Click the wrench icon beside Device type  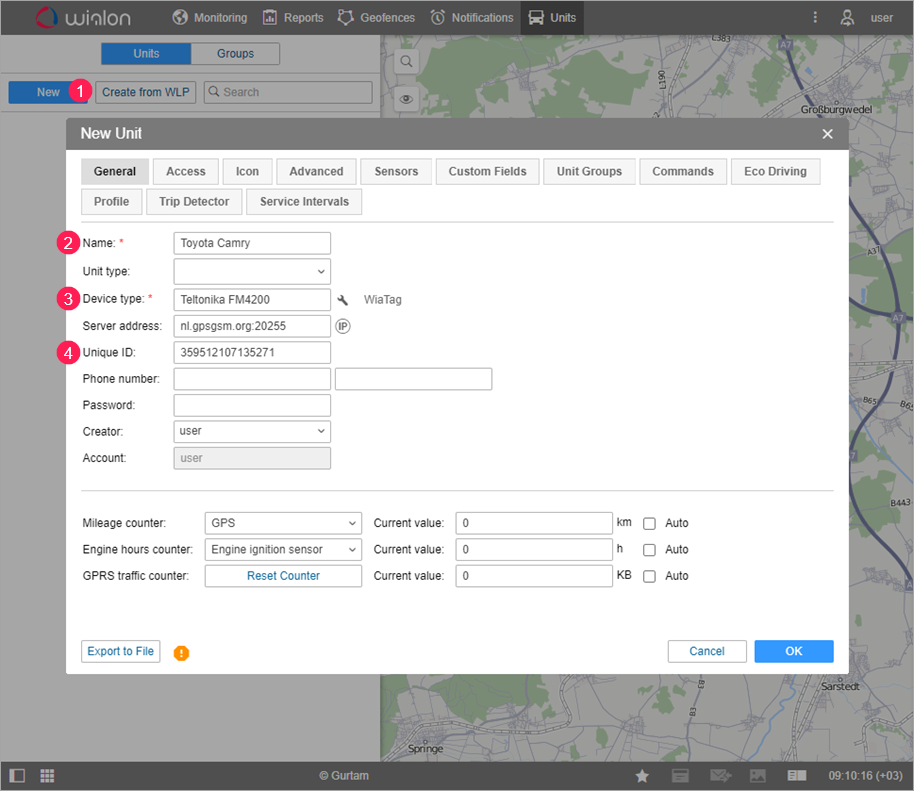343,300
